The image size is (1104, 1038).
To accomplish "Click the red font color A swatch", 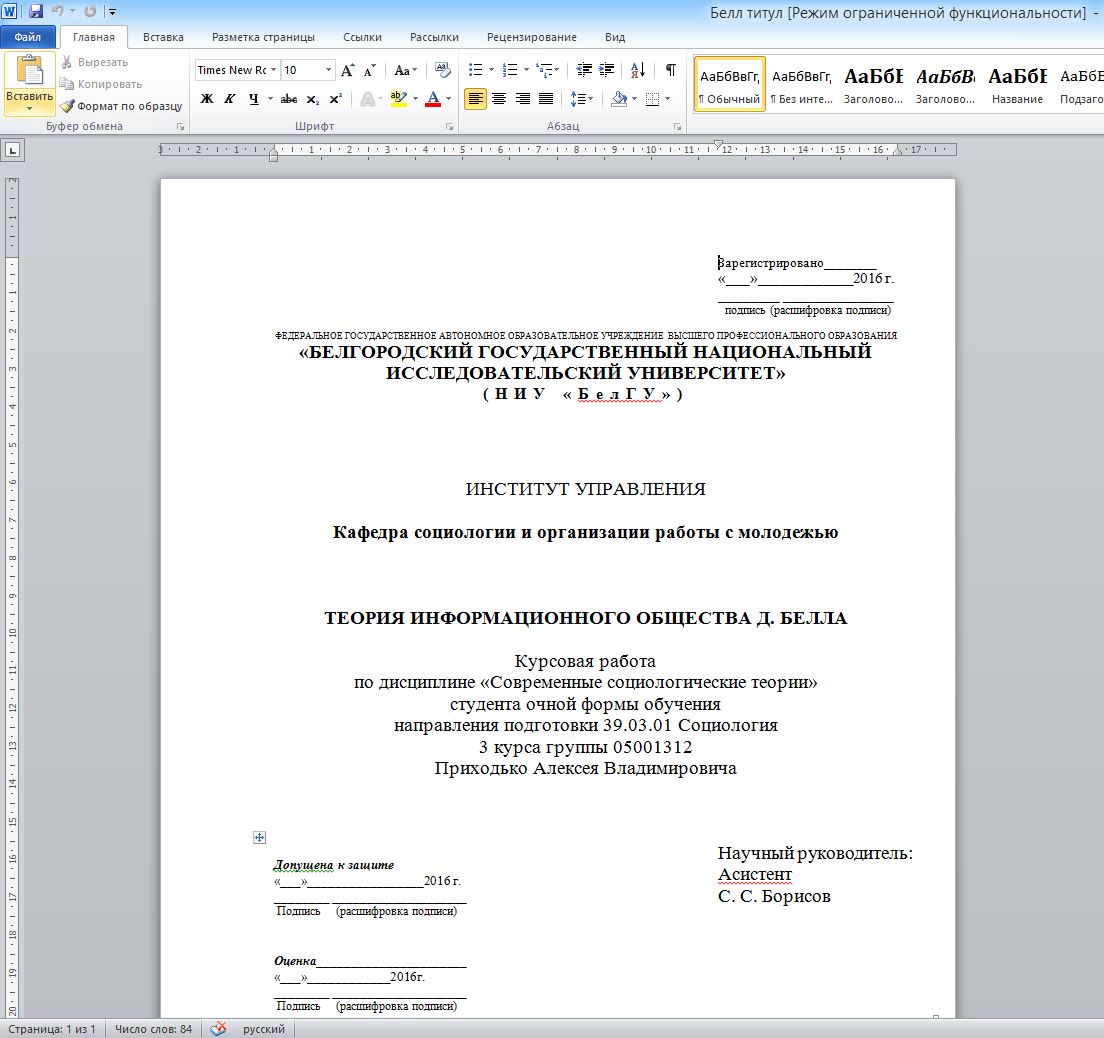I will [433, 99].
